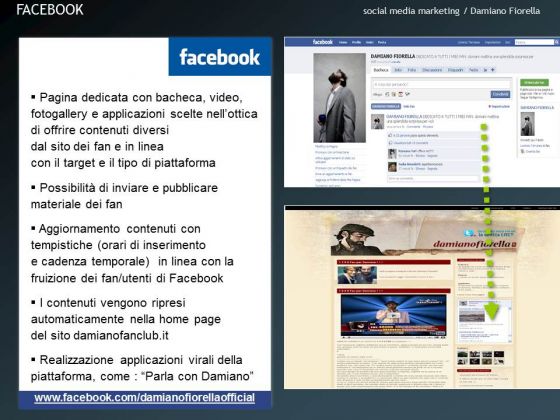This screenshot has width=560, height=420.
Task: Click the second commenter's avatar
Action: pos(392,167)
